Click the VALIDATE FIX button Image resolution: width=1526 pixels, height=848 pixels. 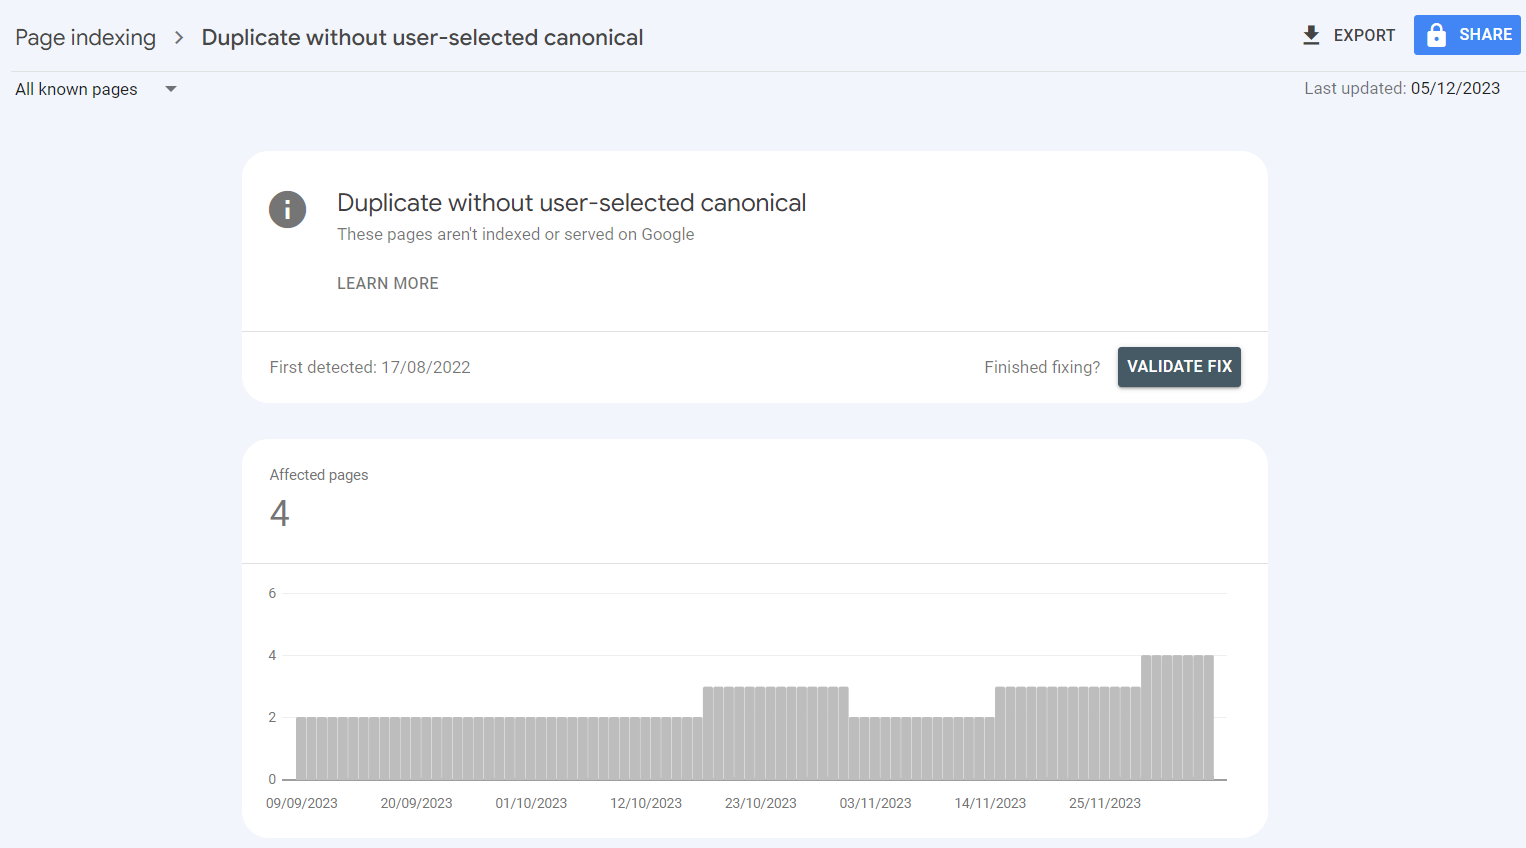coord(1179,367)
